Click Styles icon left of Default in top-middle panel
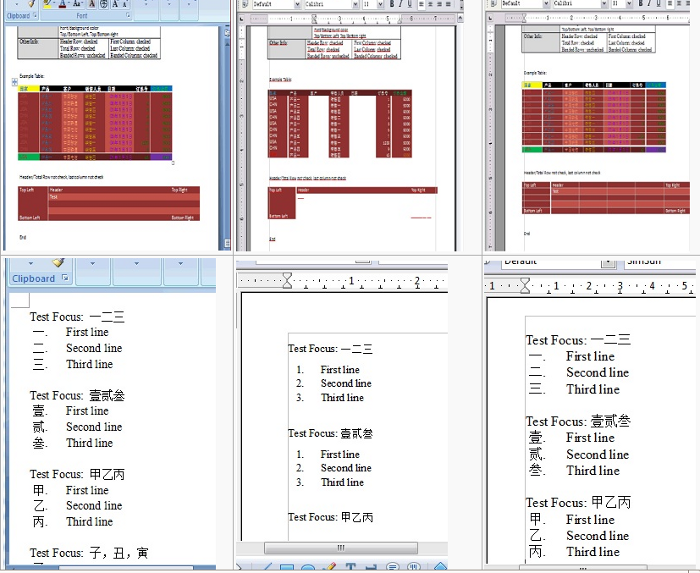The image size is (700, 573). (x=244, y=4)
